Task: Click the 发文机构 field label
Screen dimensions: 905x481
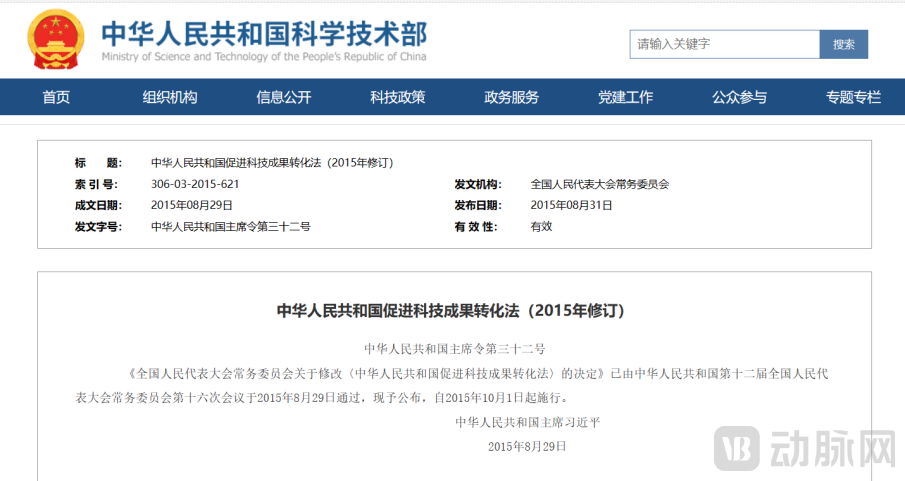Action: click(478, 184)
